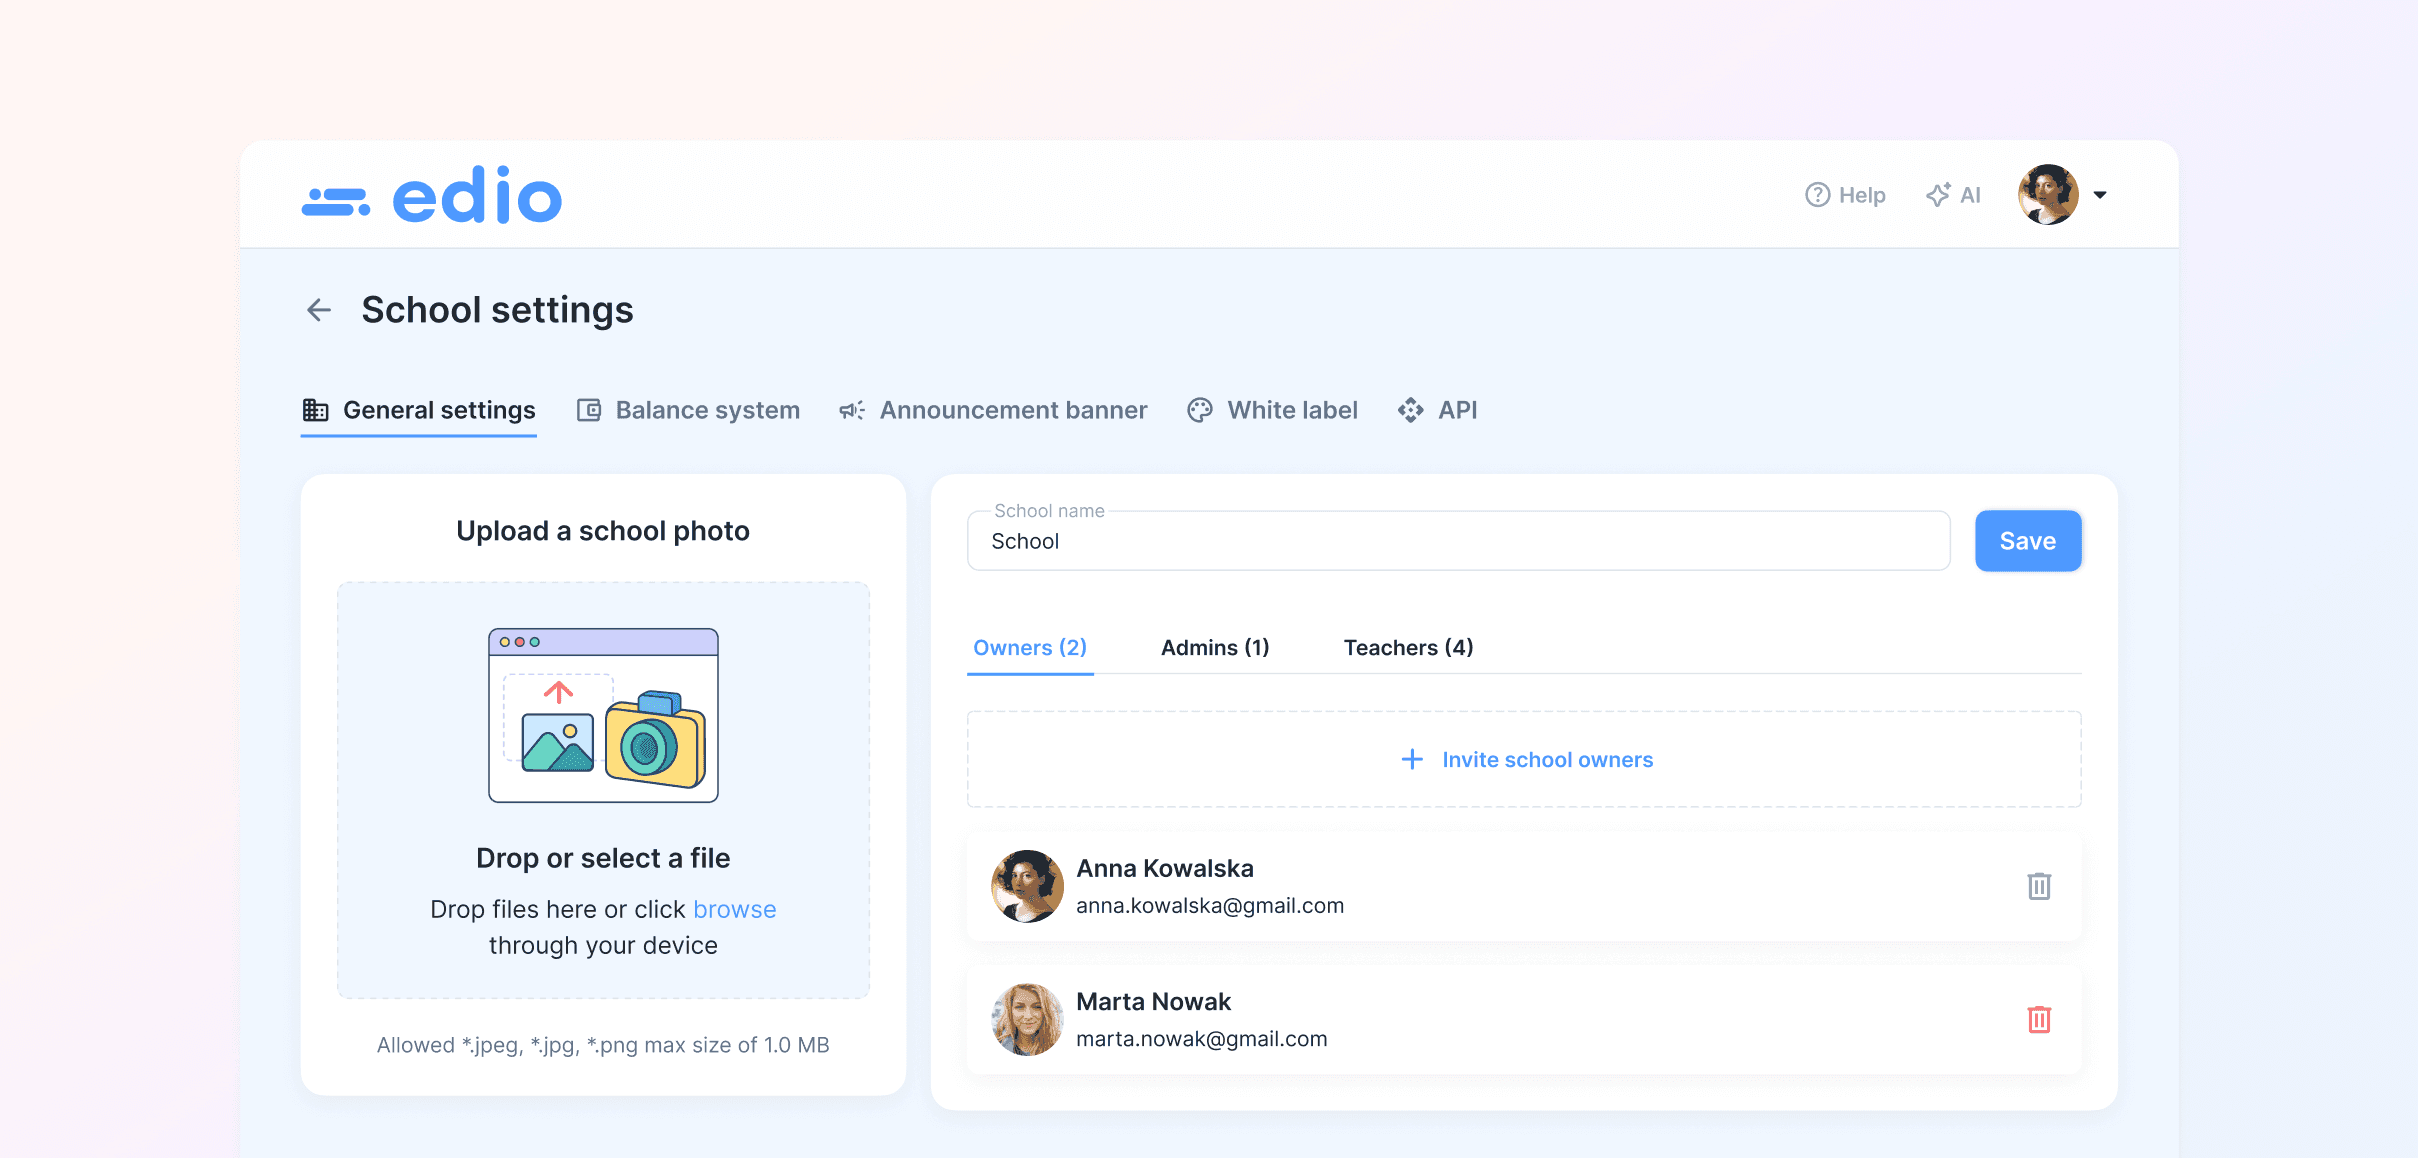2418x1158 pixels.
Task: Click Anna Kowalska's profile photo
Action: (1027, 886)
